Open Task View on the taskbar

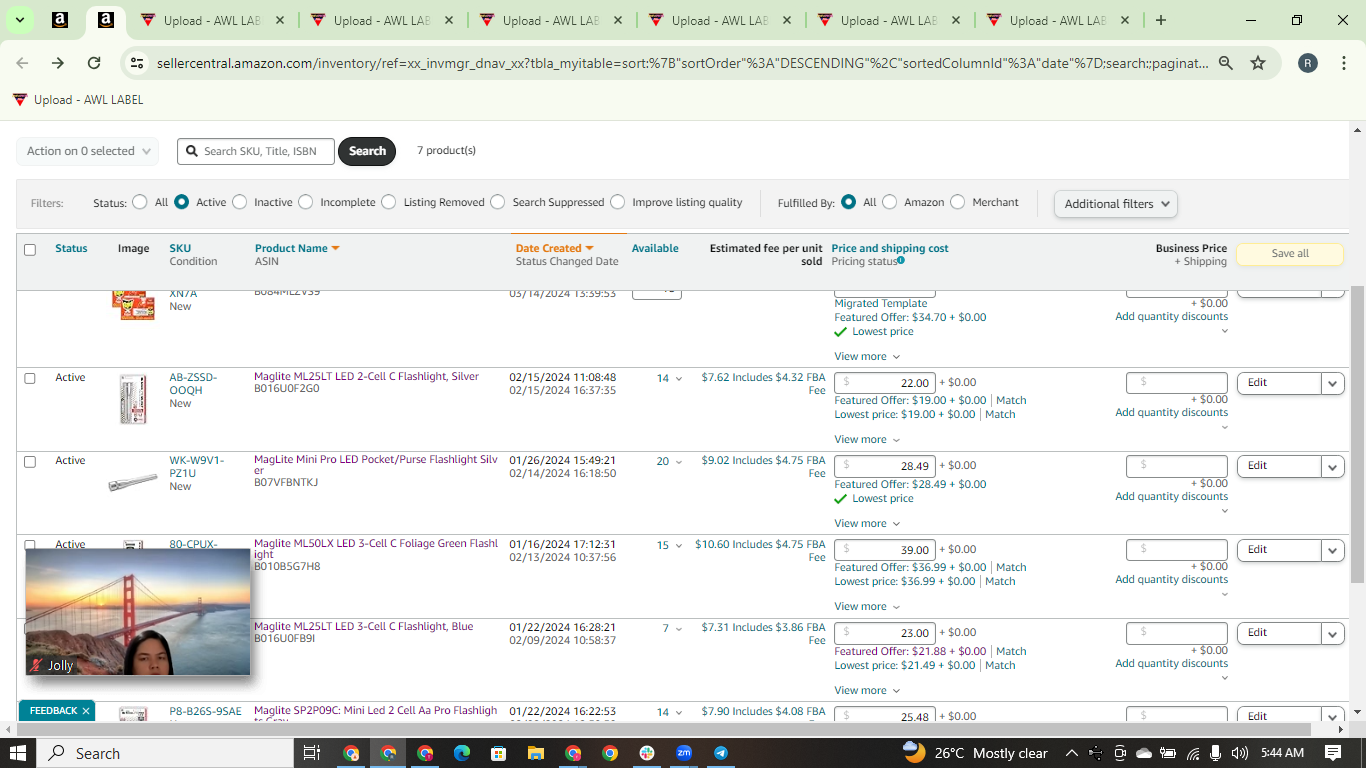pyautogui.click(x=311, y=753)
